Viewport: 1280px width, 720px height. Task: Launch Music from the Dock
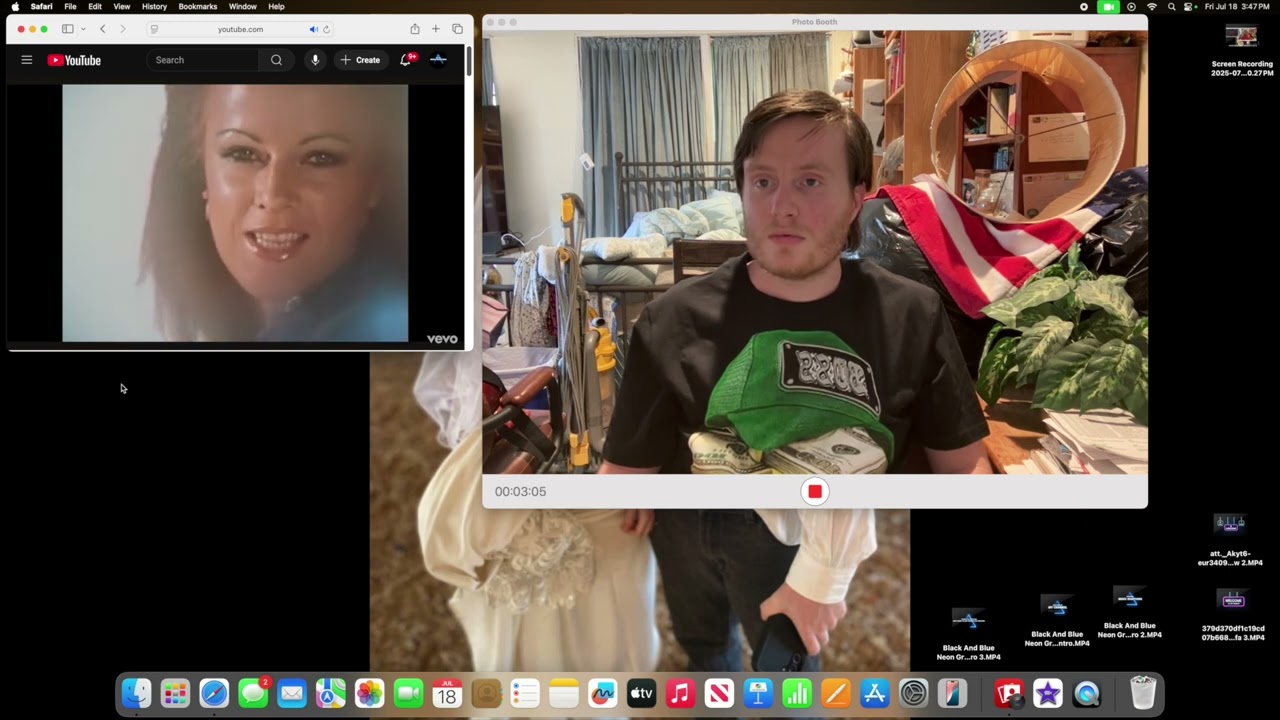680,693
